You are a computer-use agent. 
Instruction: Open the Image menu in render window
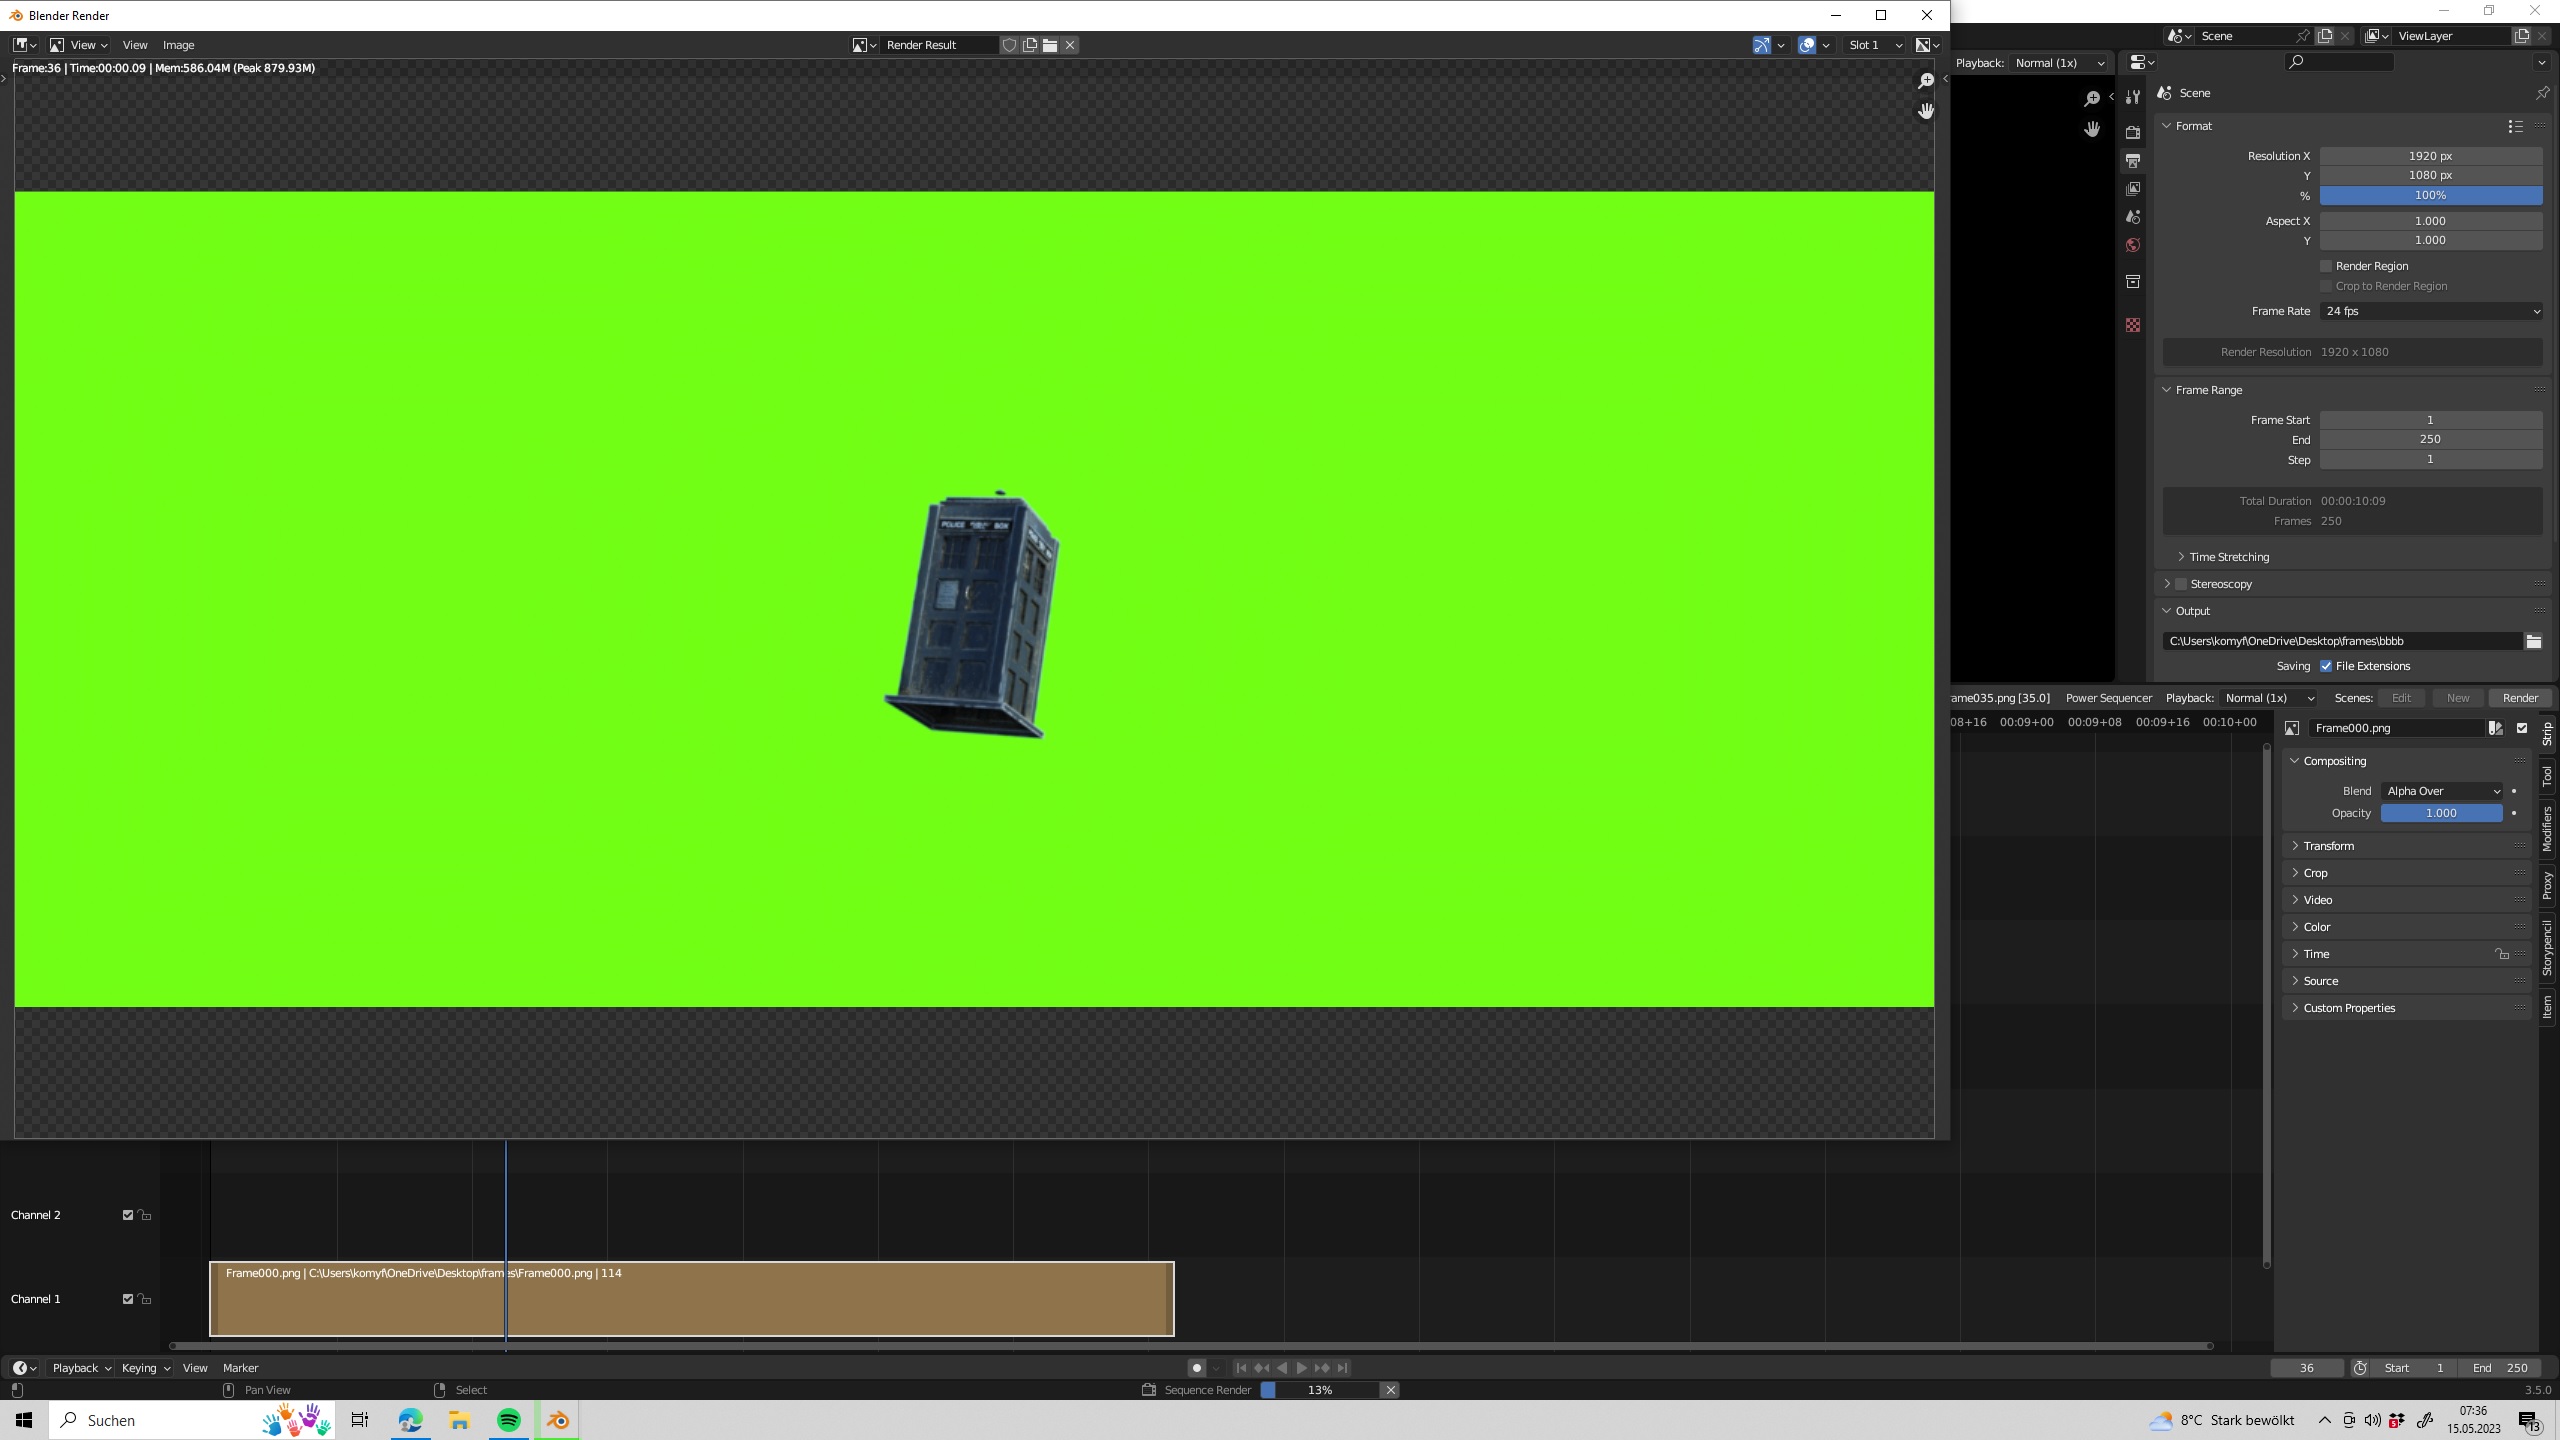point(178,45)
